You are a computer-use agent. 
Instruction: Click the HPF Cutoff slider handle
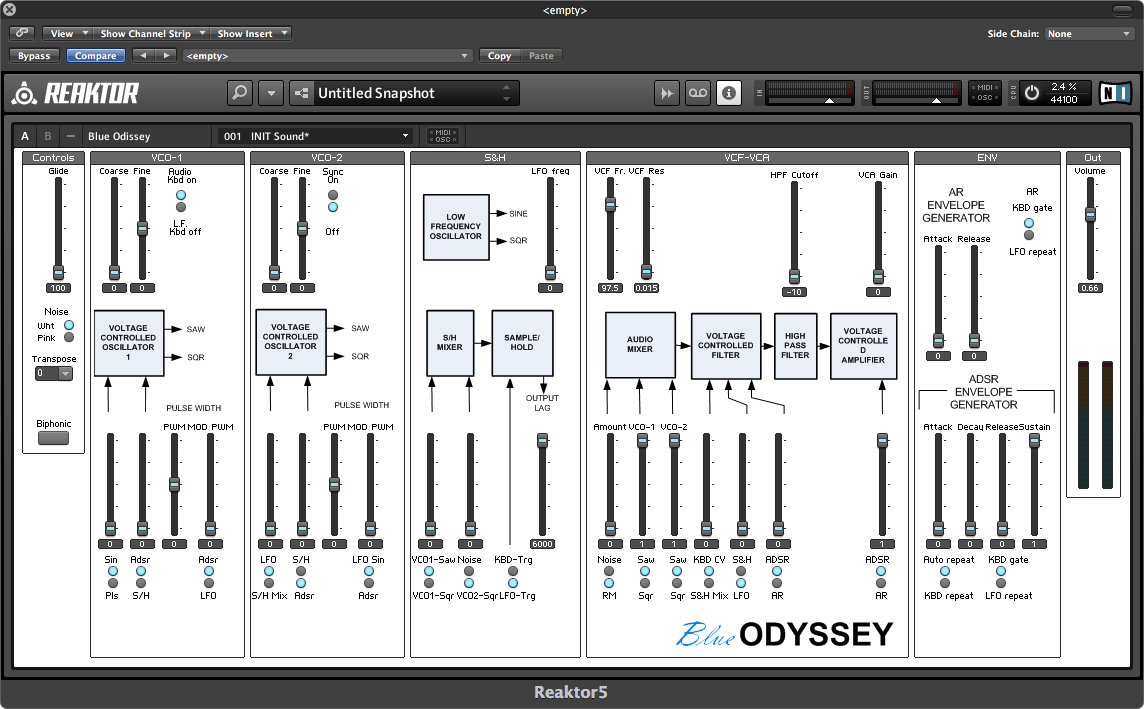pos(794,276)
